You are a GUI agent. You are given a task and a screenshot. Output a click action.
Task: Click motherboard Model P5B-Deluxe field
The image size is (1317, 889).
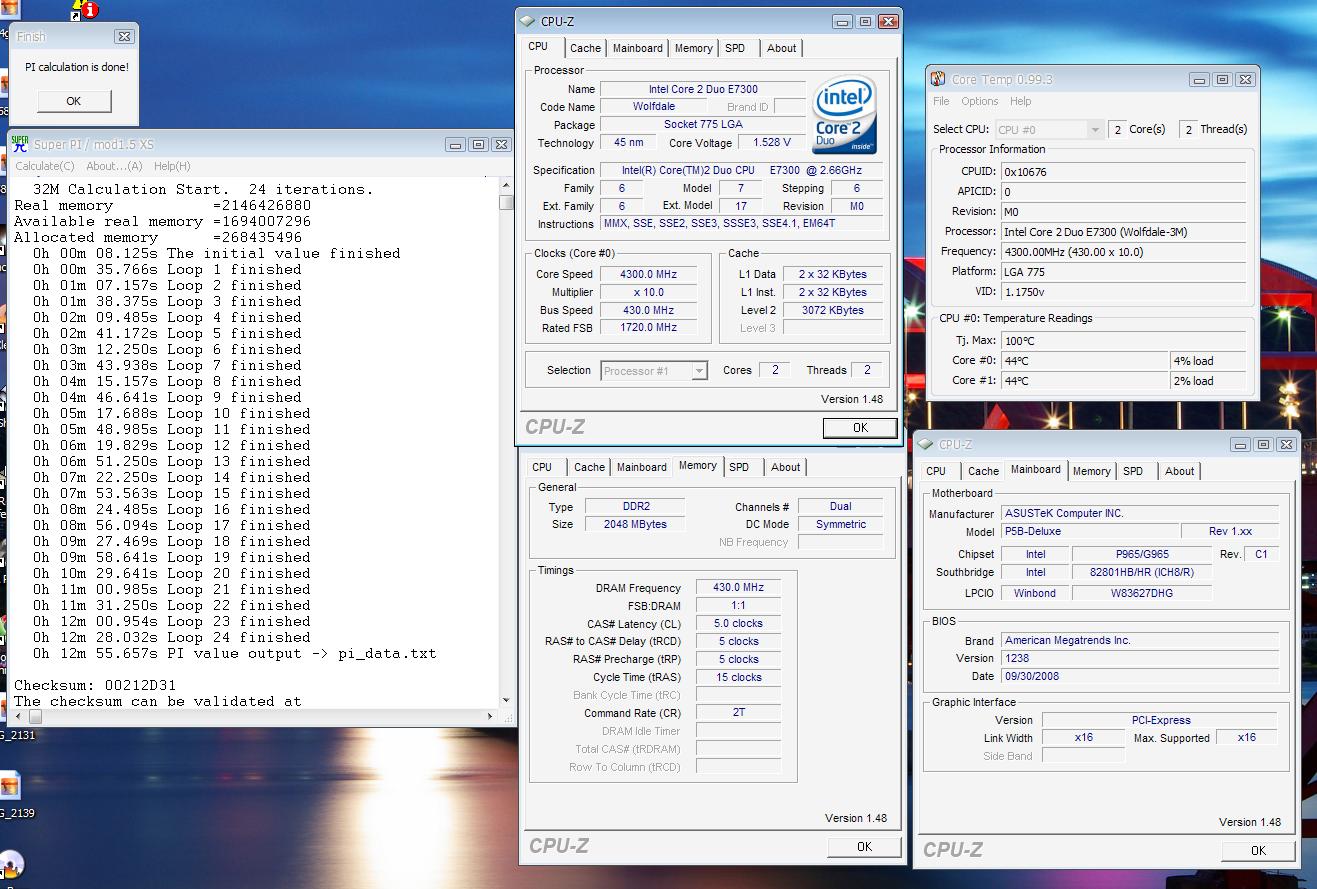(x=1088, y=532)
